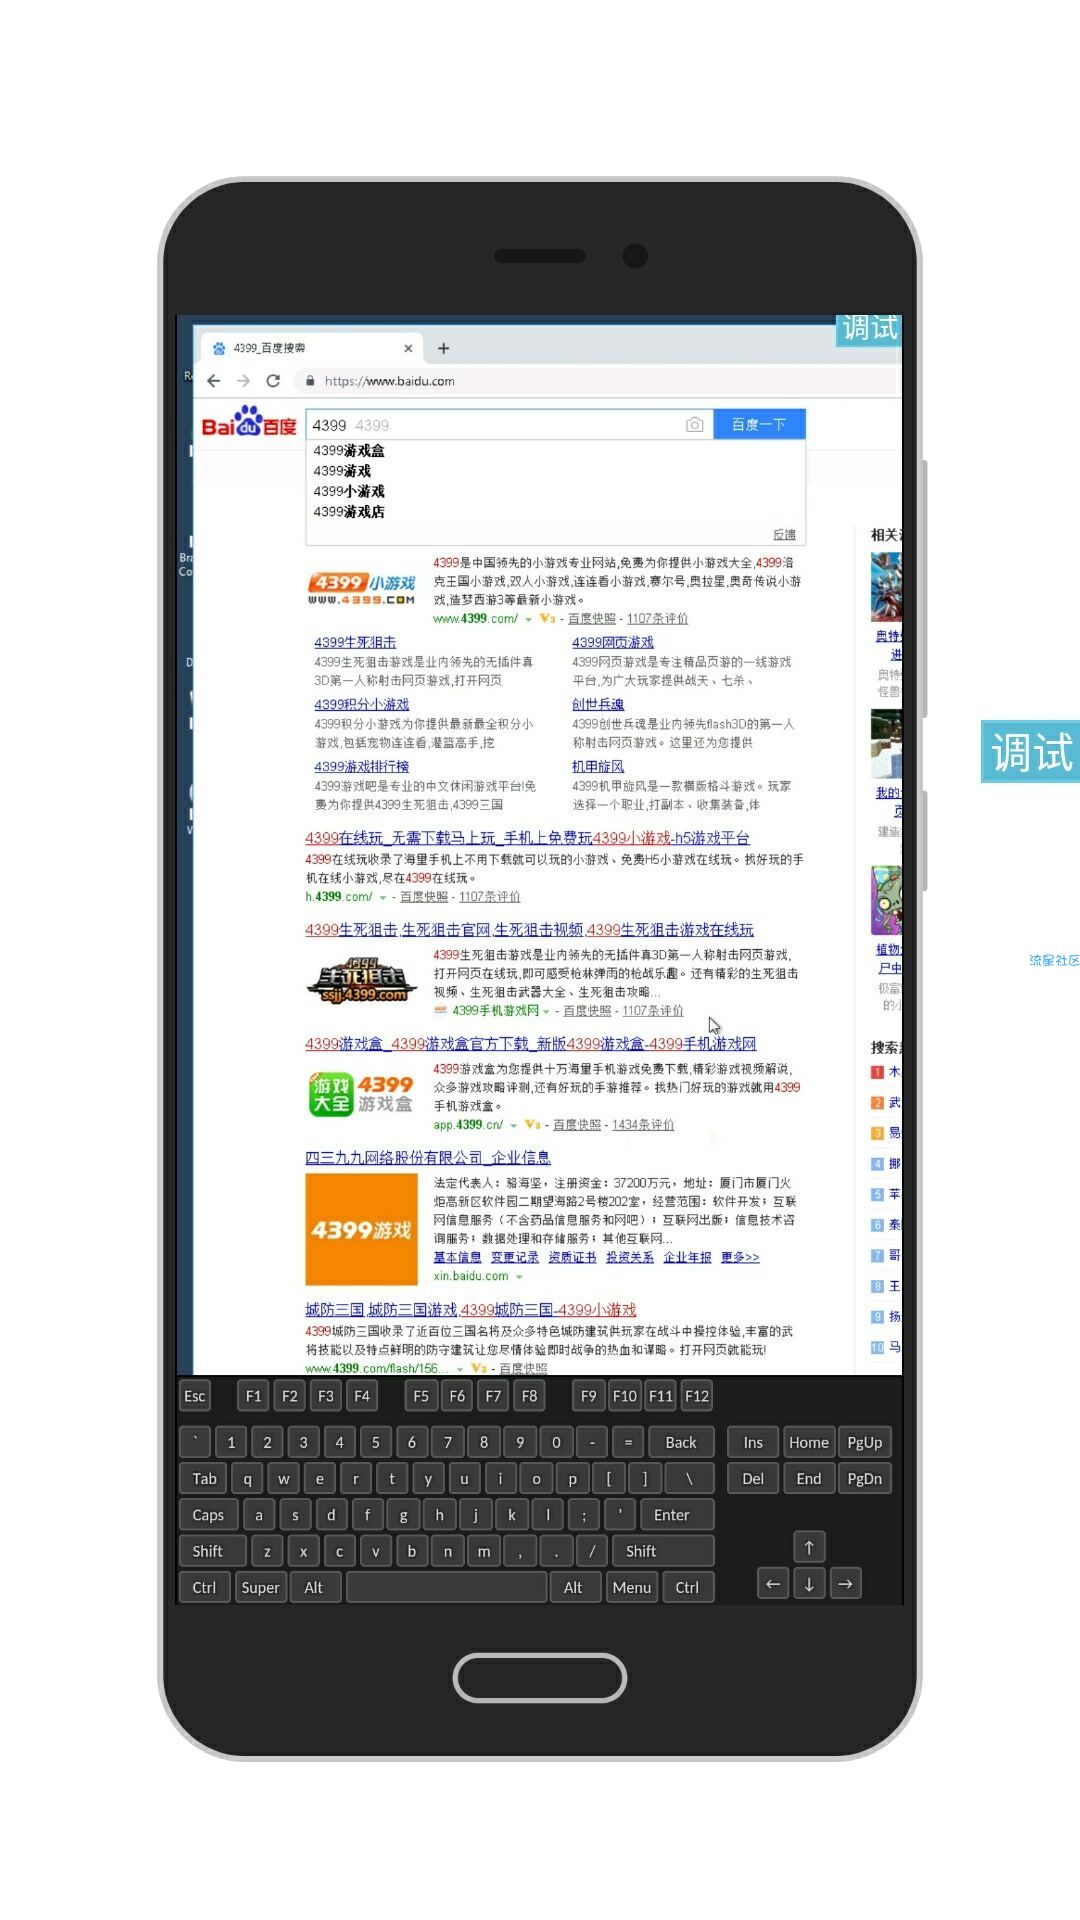
Task: Open result 4399游戏盒 官方下载 title
Action: [531, 1044]
